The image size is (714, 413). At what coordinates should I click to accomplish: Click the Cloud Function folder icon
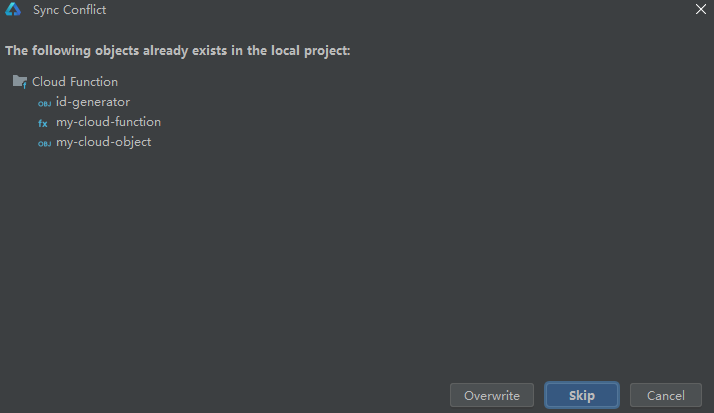pyautogui.click(x=19, y=82)
